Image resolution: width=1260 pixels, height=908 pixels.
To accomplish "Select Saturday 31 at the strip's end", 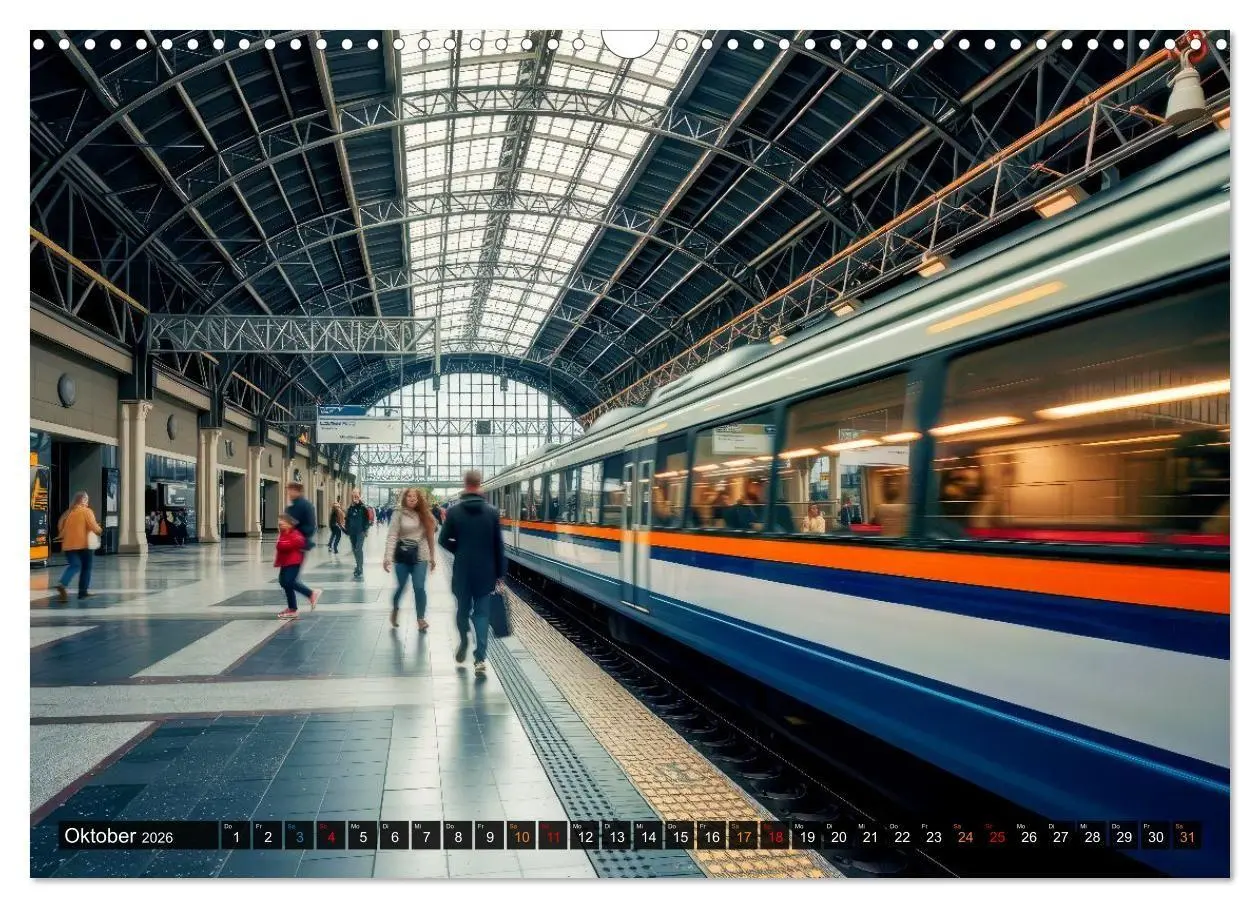I will click(x=1187, y=836).
